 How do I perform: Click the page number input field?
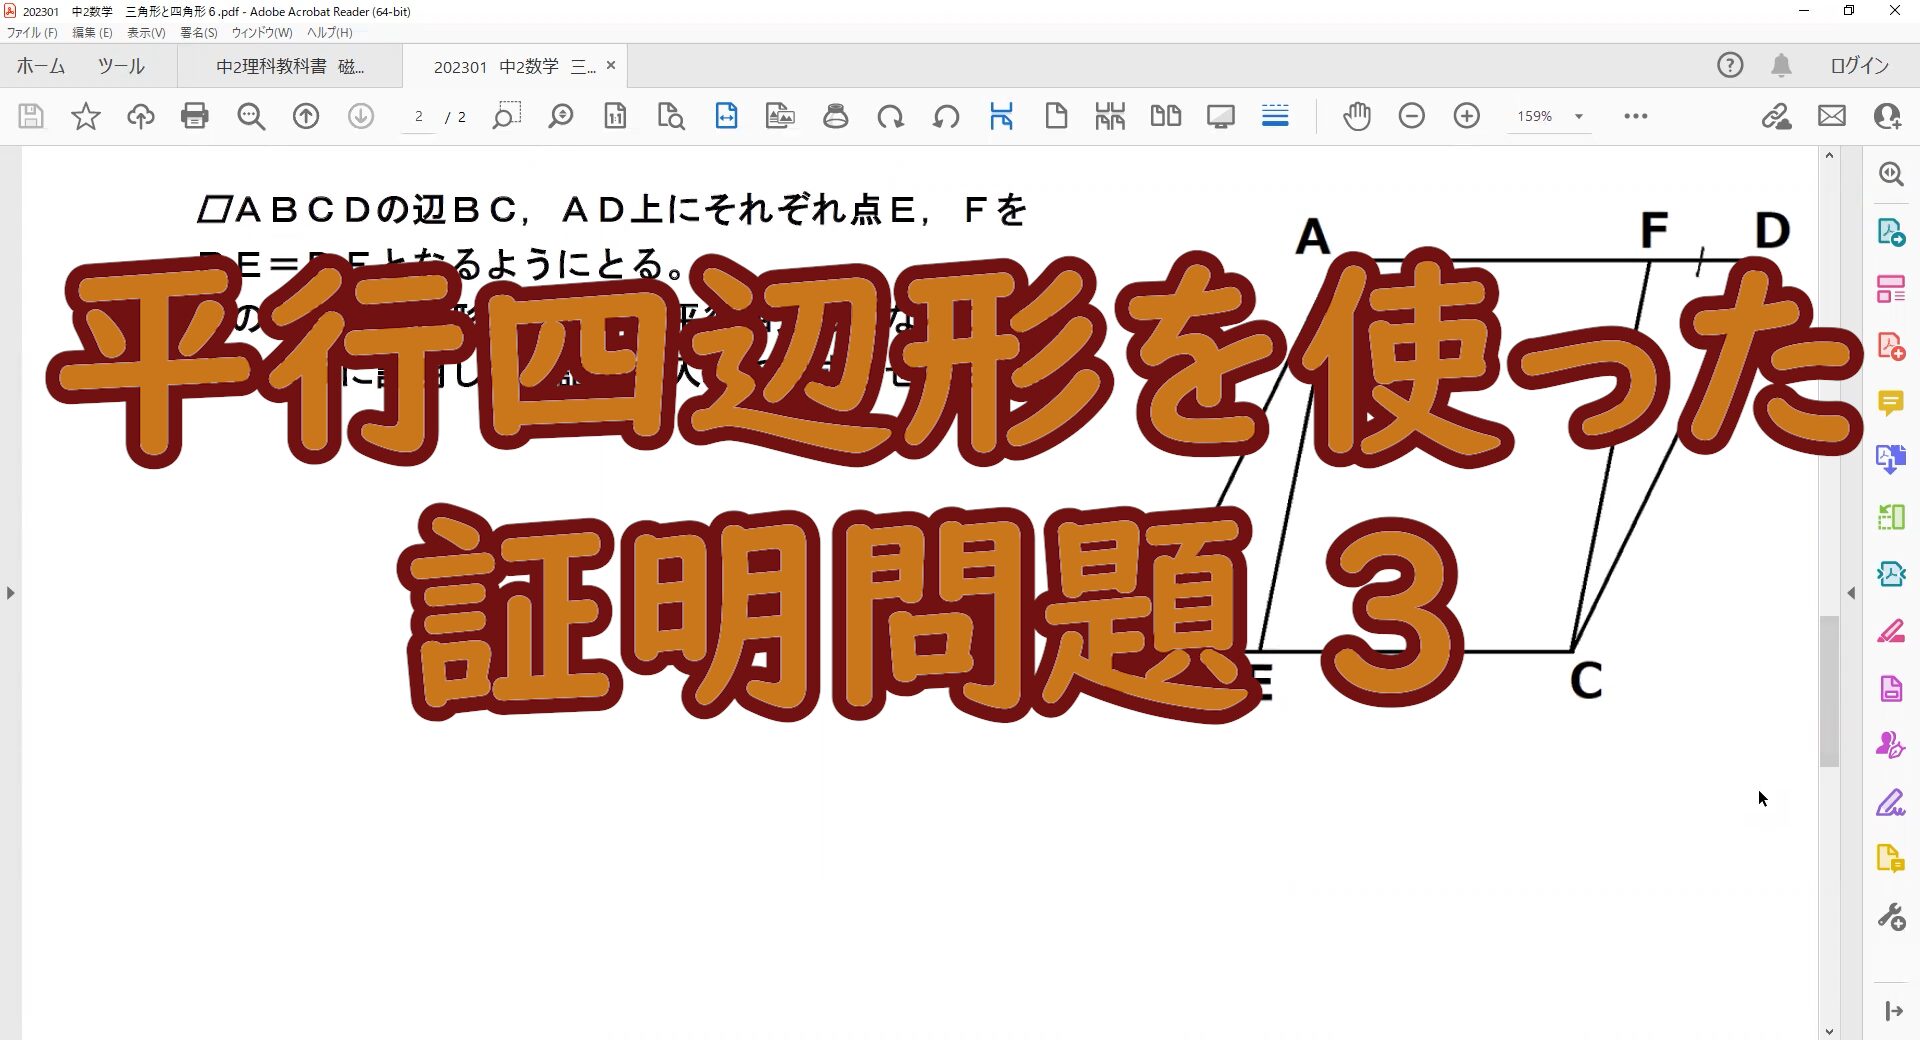(x=419, y=116)
